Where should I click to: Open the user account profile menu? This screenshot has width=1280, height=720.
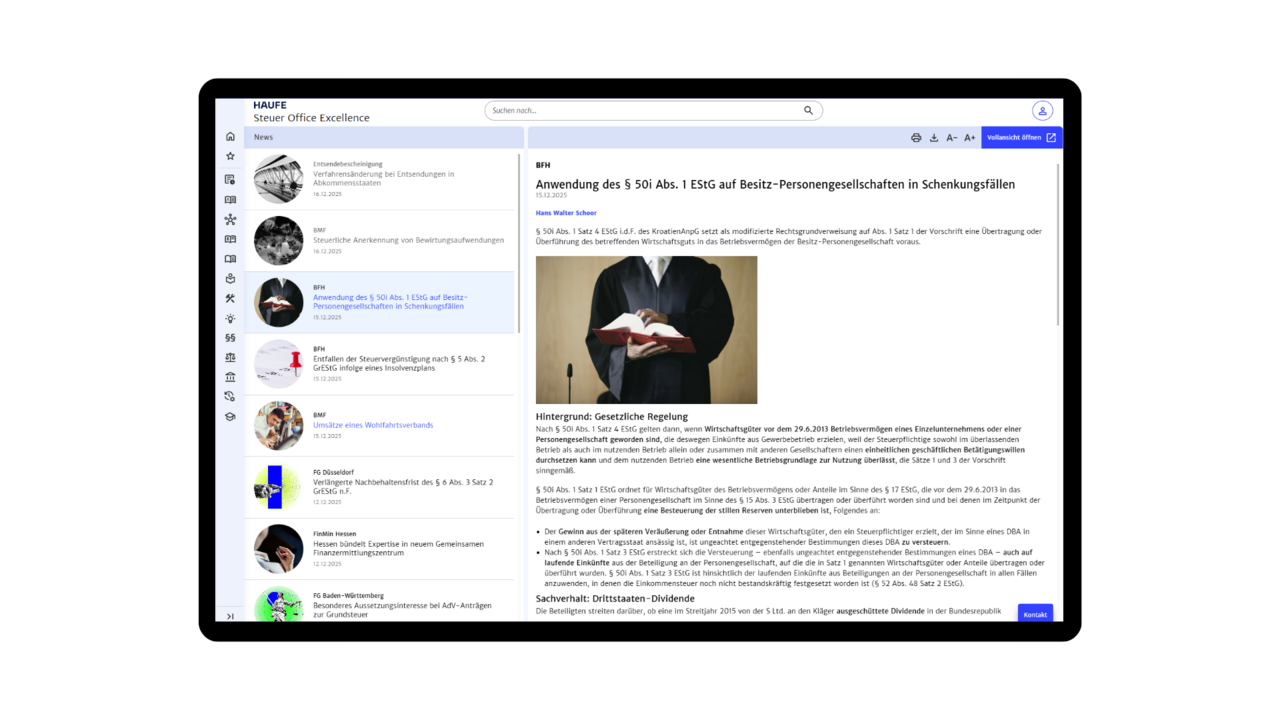pos(1042,111)
